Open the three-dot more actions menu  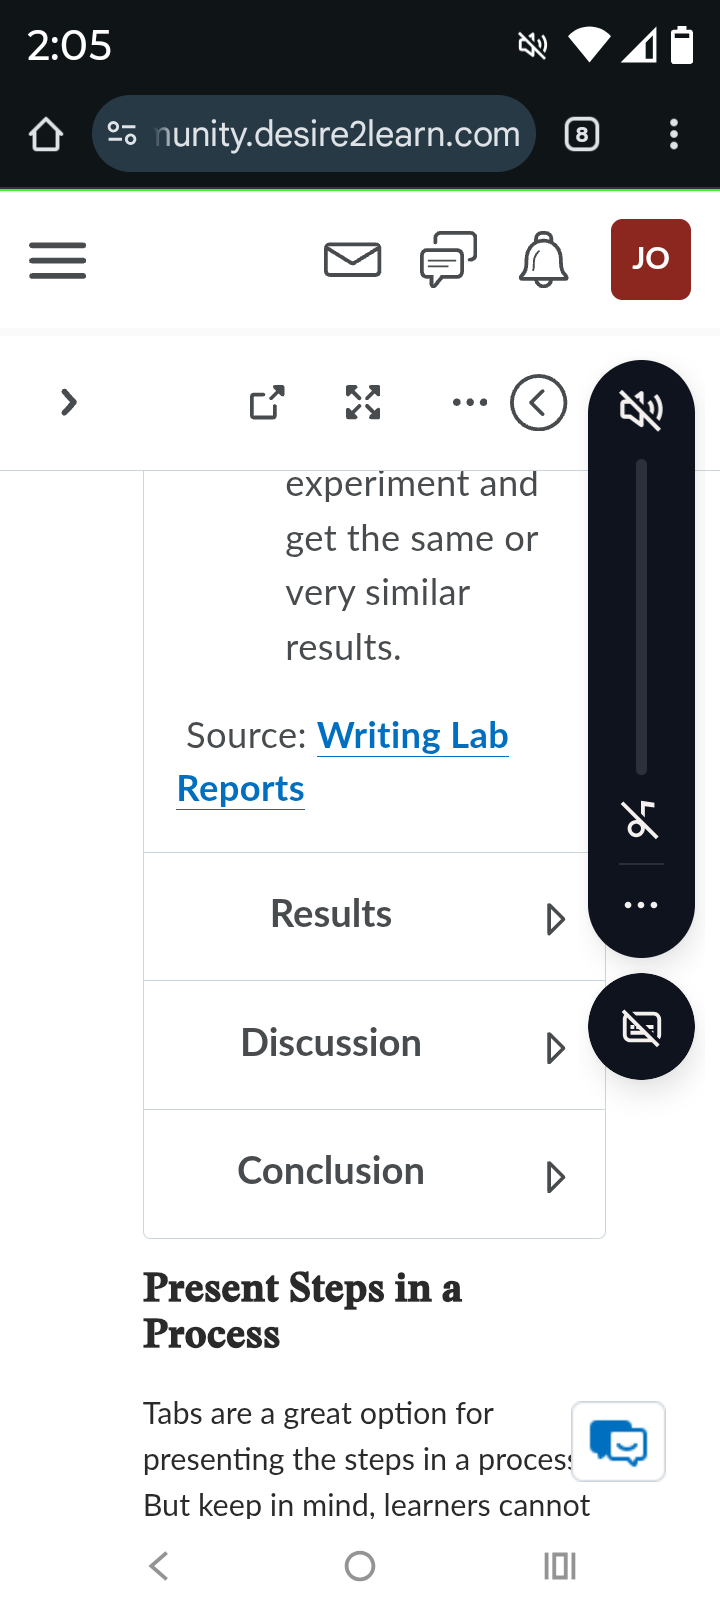[x=470, y=403]
